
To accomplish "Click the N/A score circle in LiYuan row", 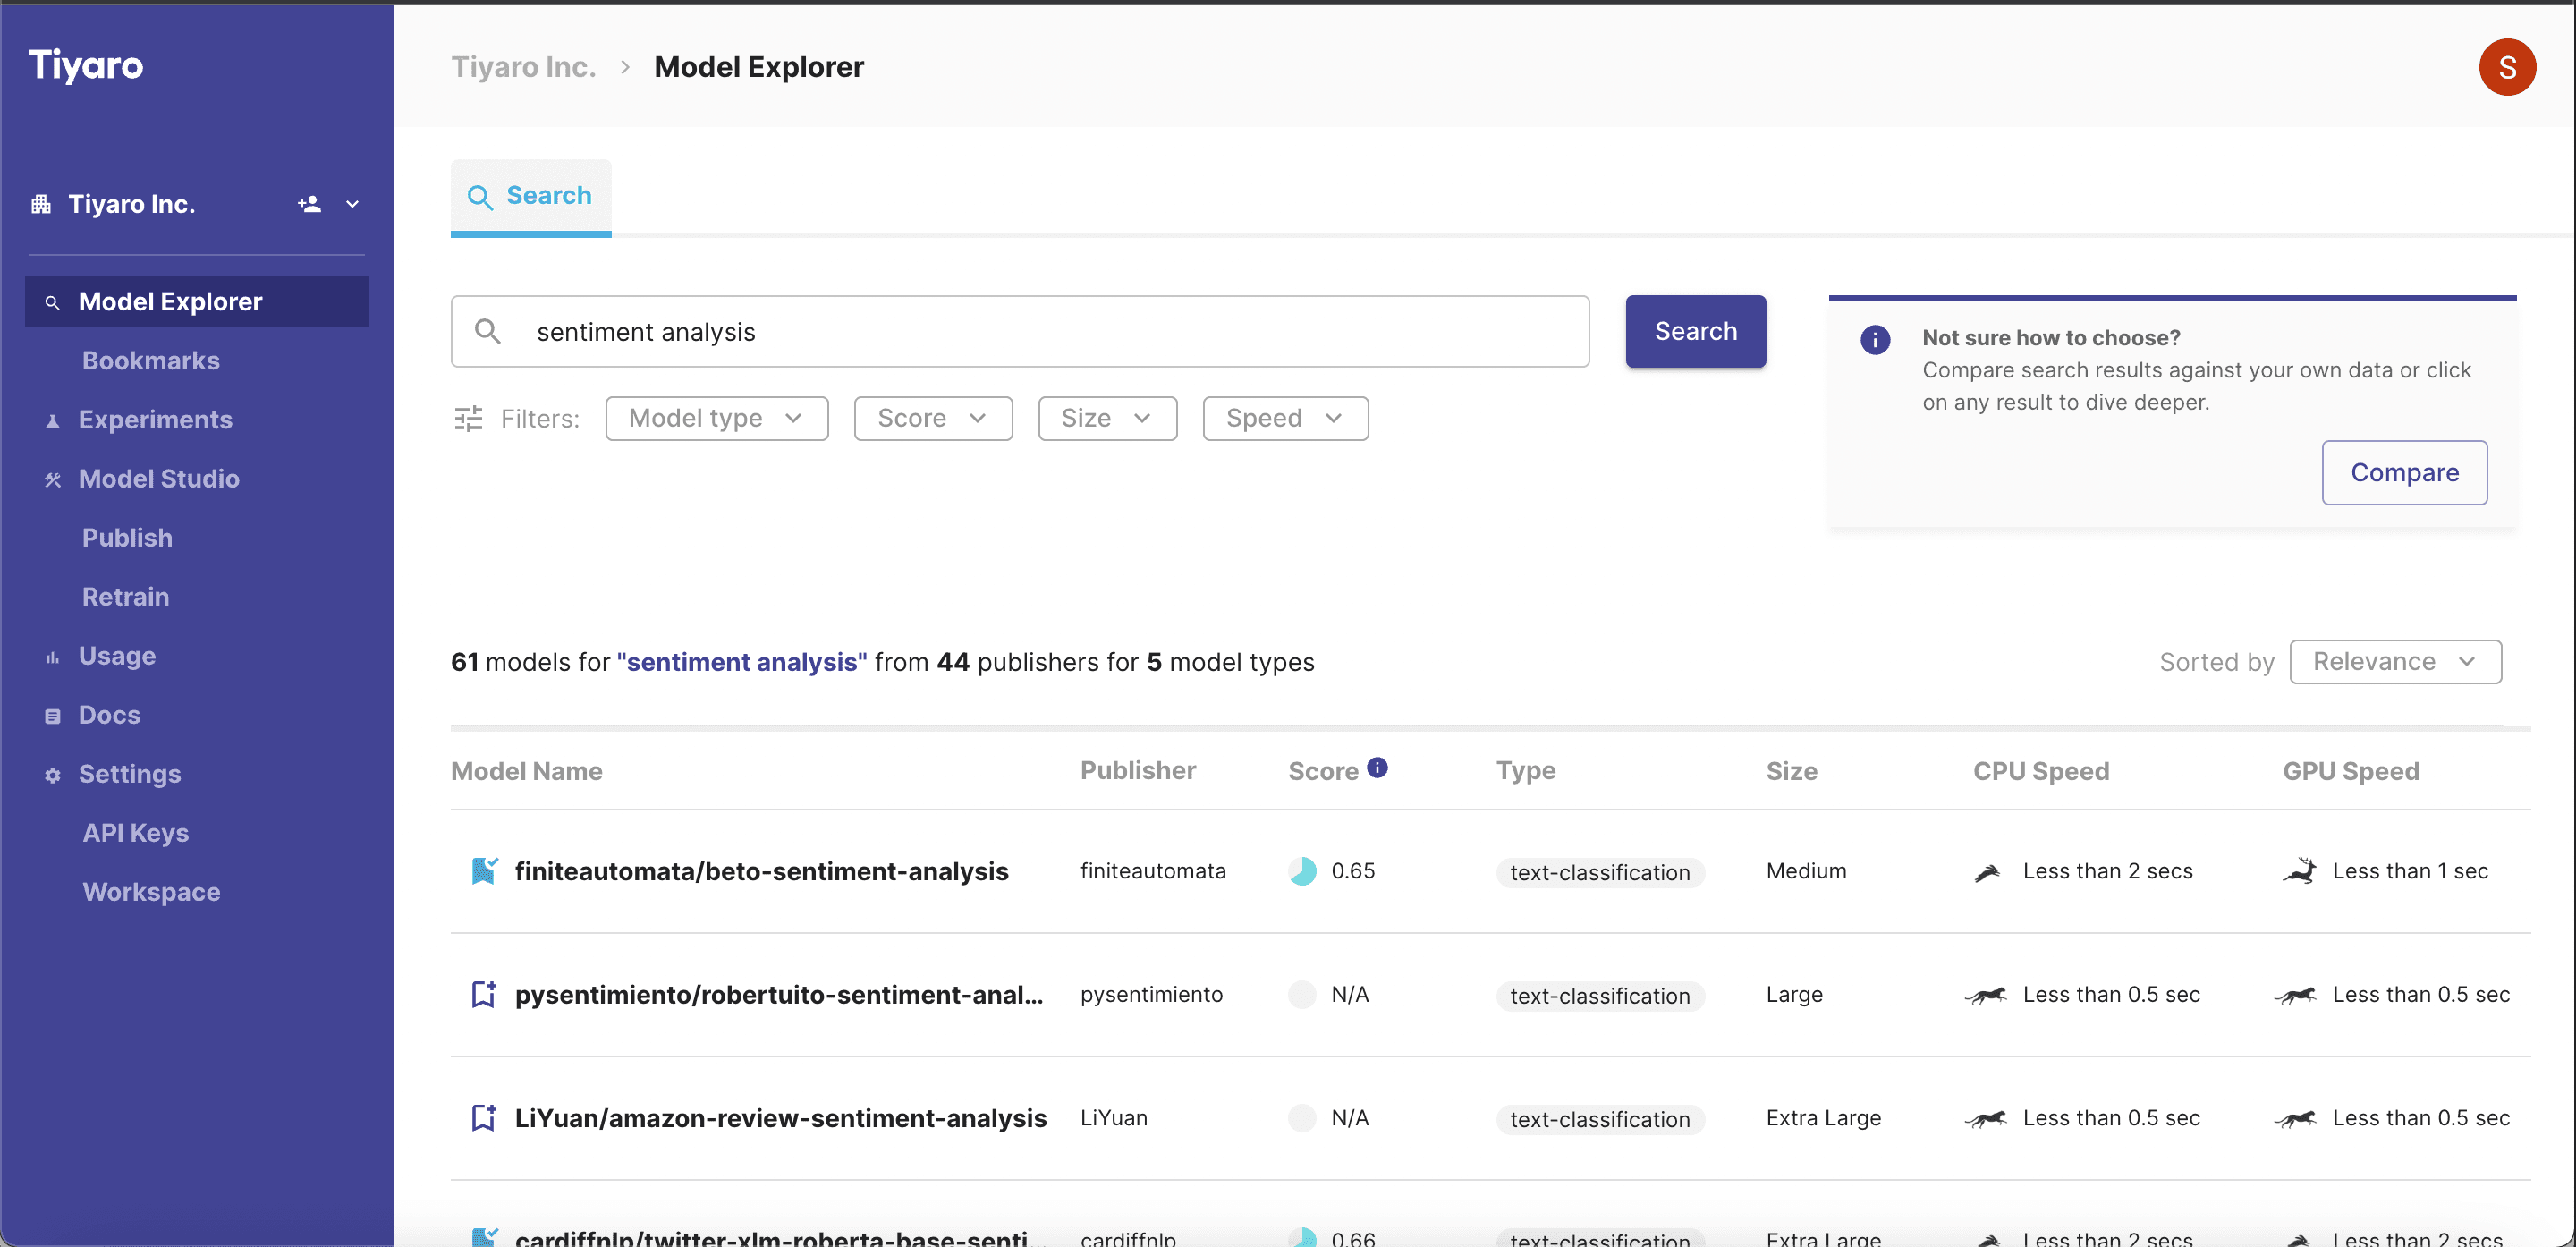I will 1302,1117.
